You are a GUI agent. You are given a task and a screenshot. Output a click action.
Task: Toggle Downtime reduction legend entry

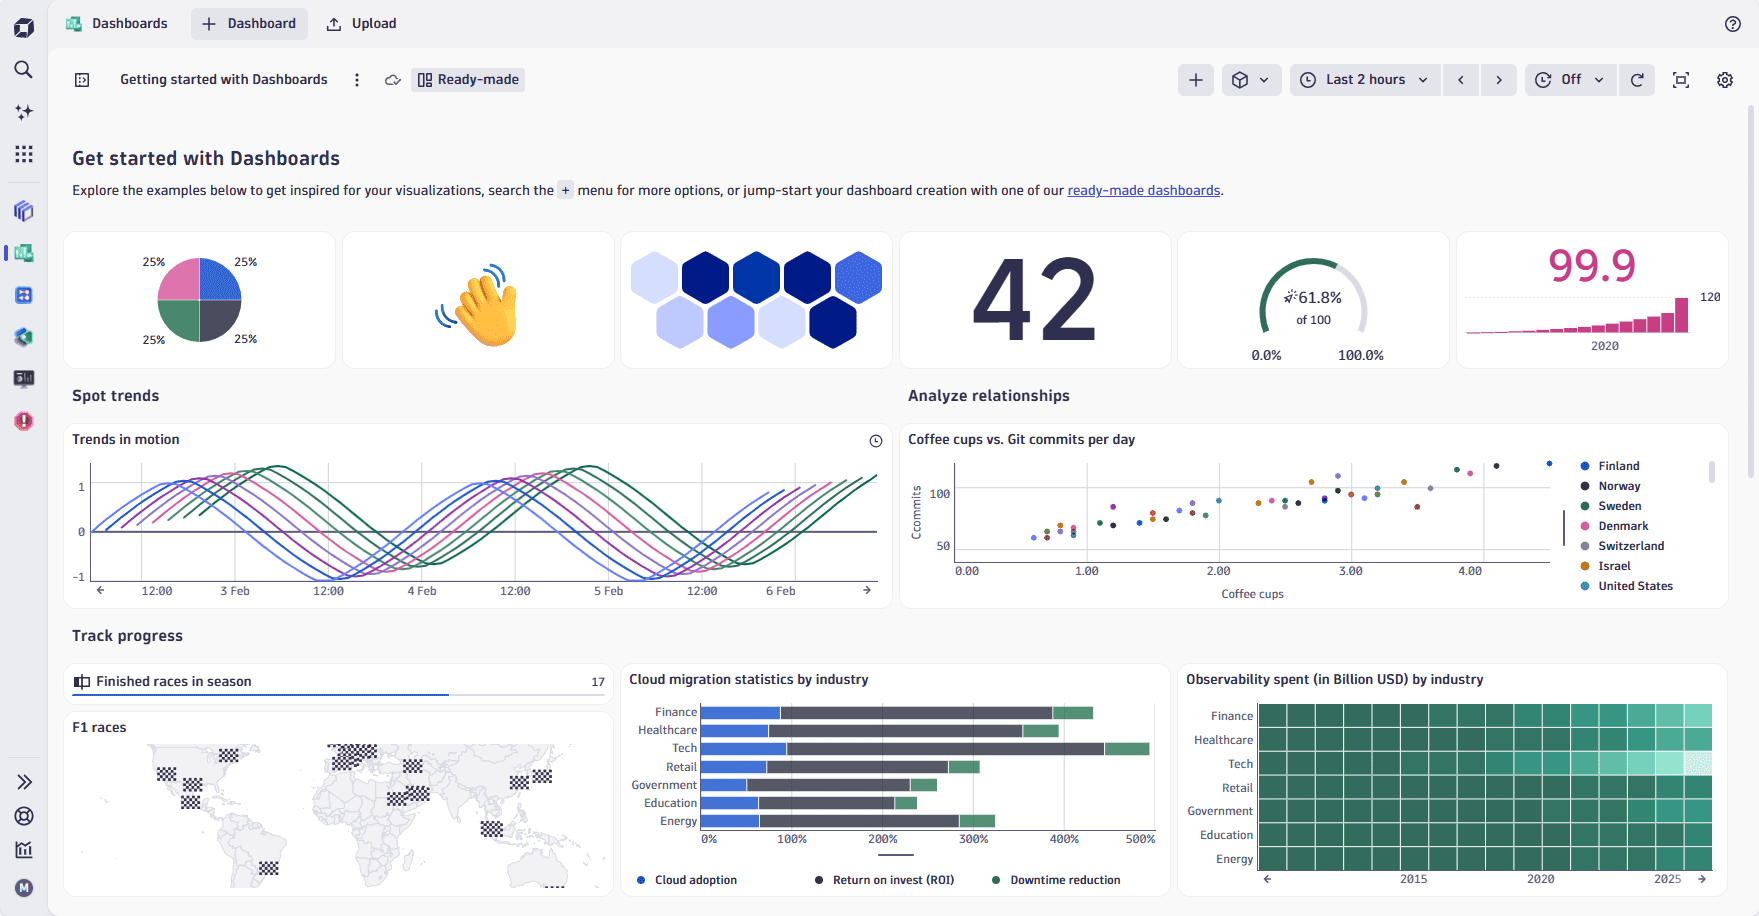click(x=1064, y=880)
